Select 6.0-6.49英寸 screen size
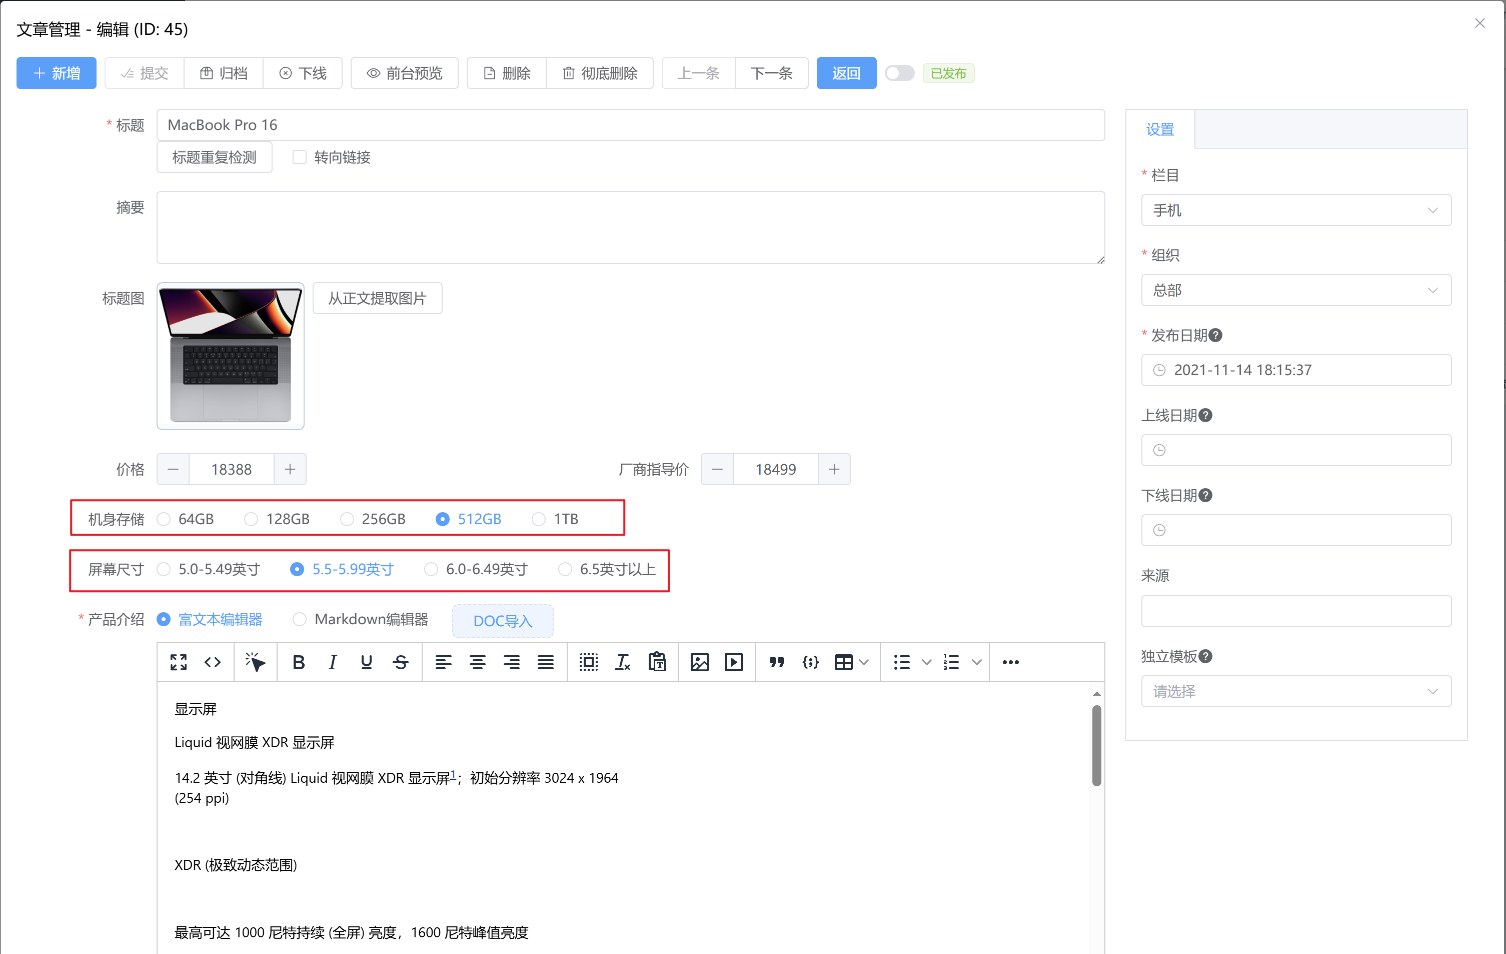 click(431, 569)
